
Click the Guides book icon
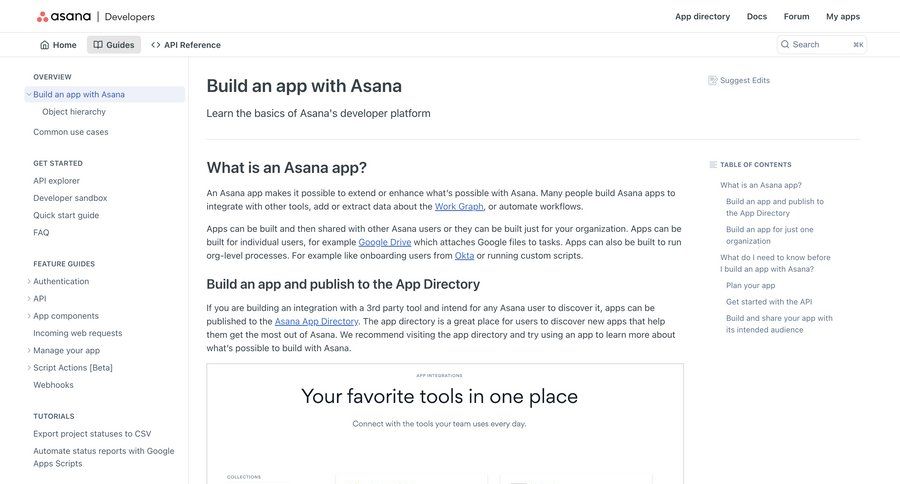[x=98, y=45]
